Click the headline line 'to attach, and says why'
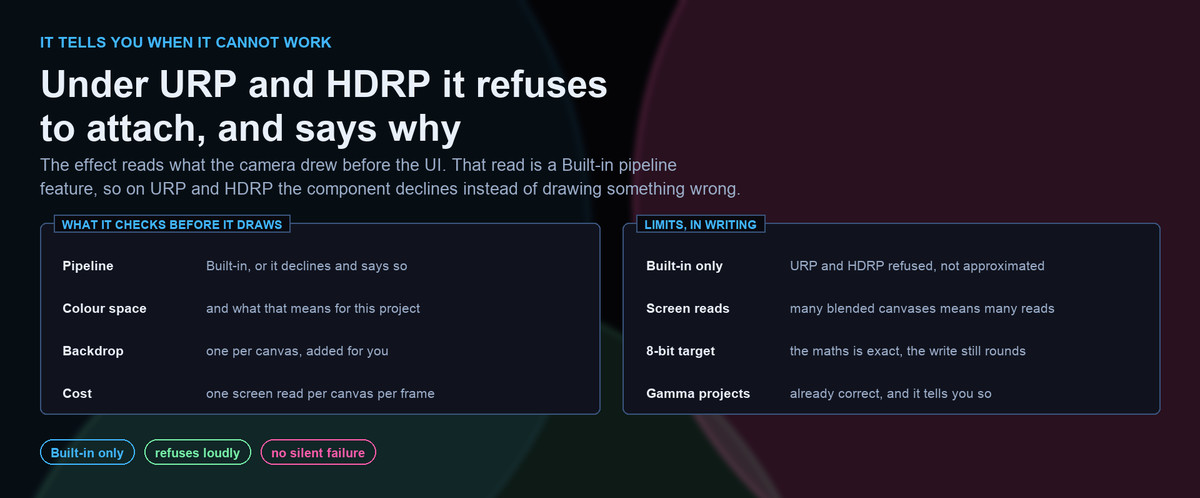Image resolution: width=1200 pixels, height=498 pixels. pos(251,130)
